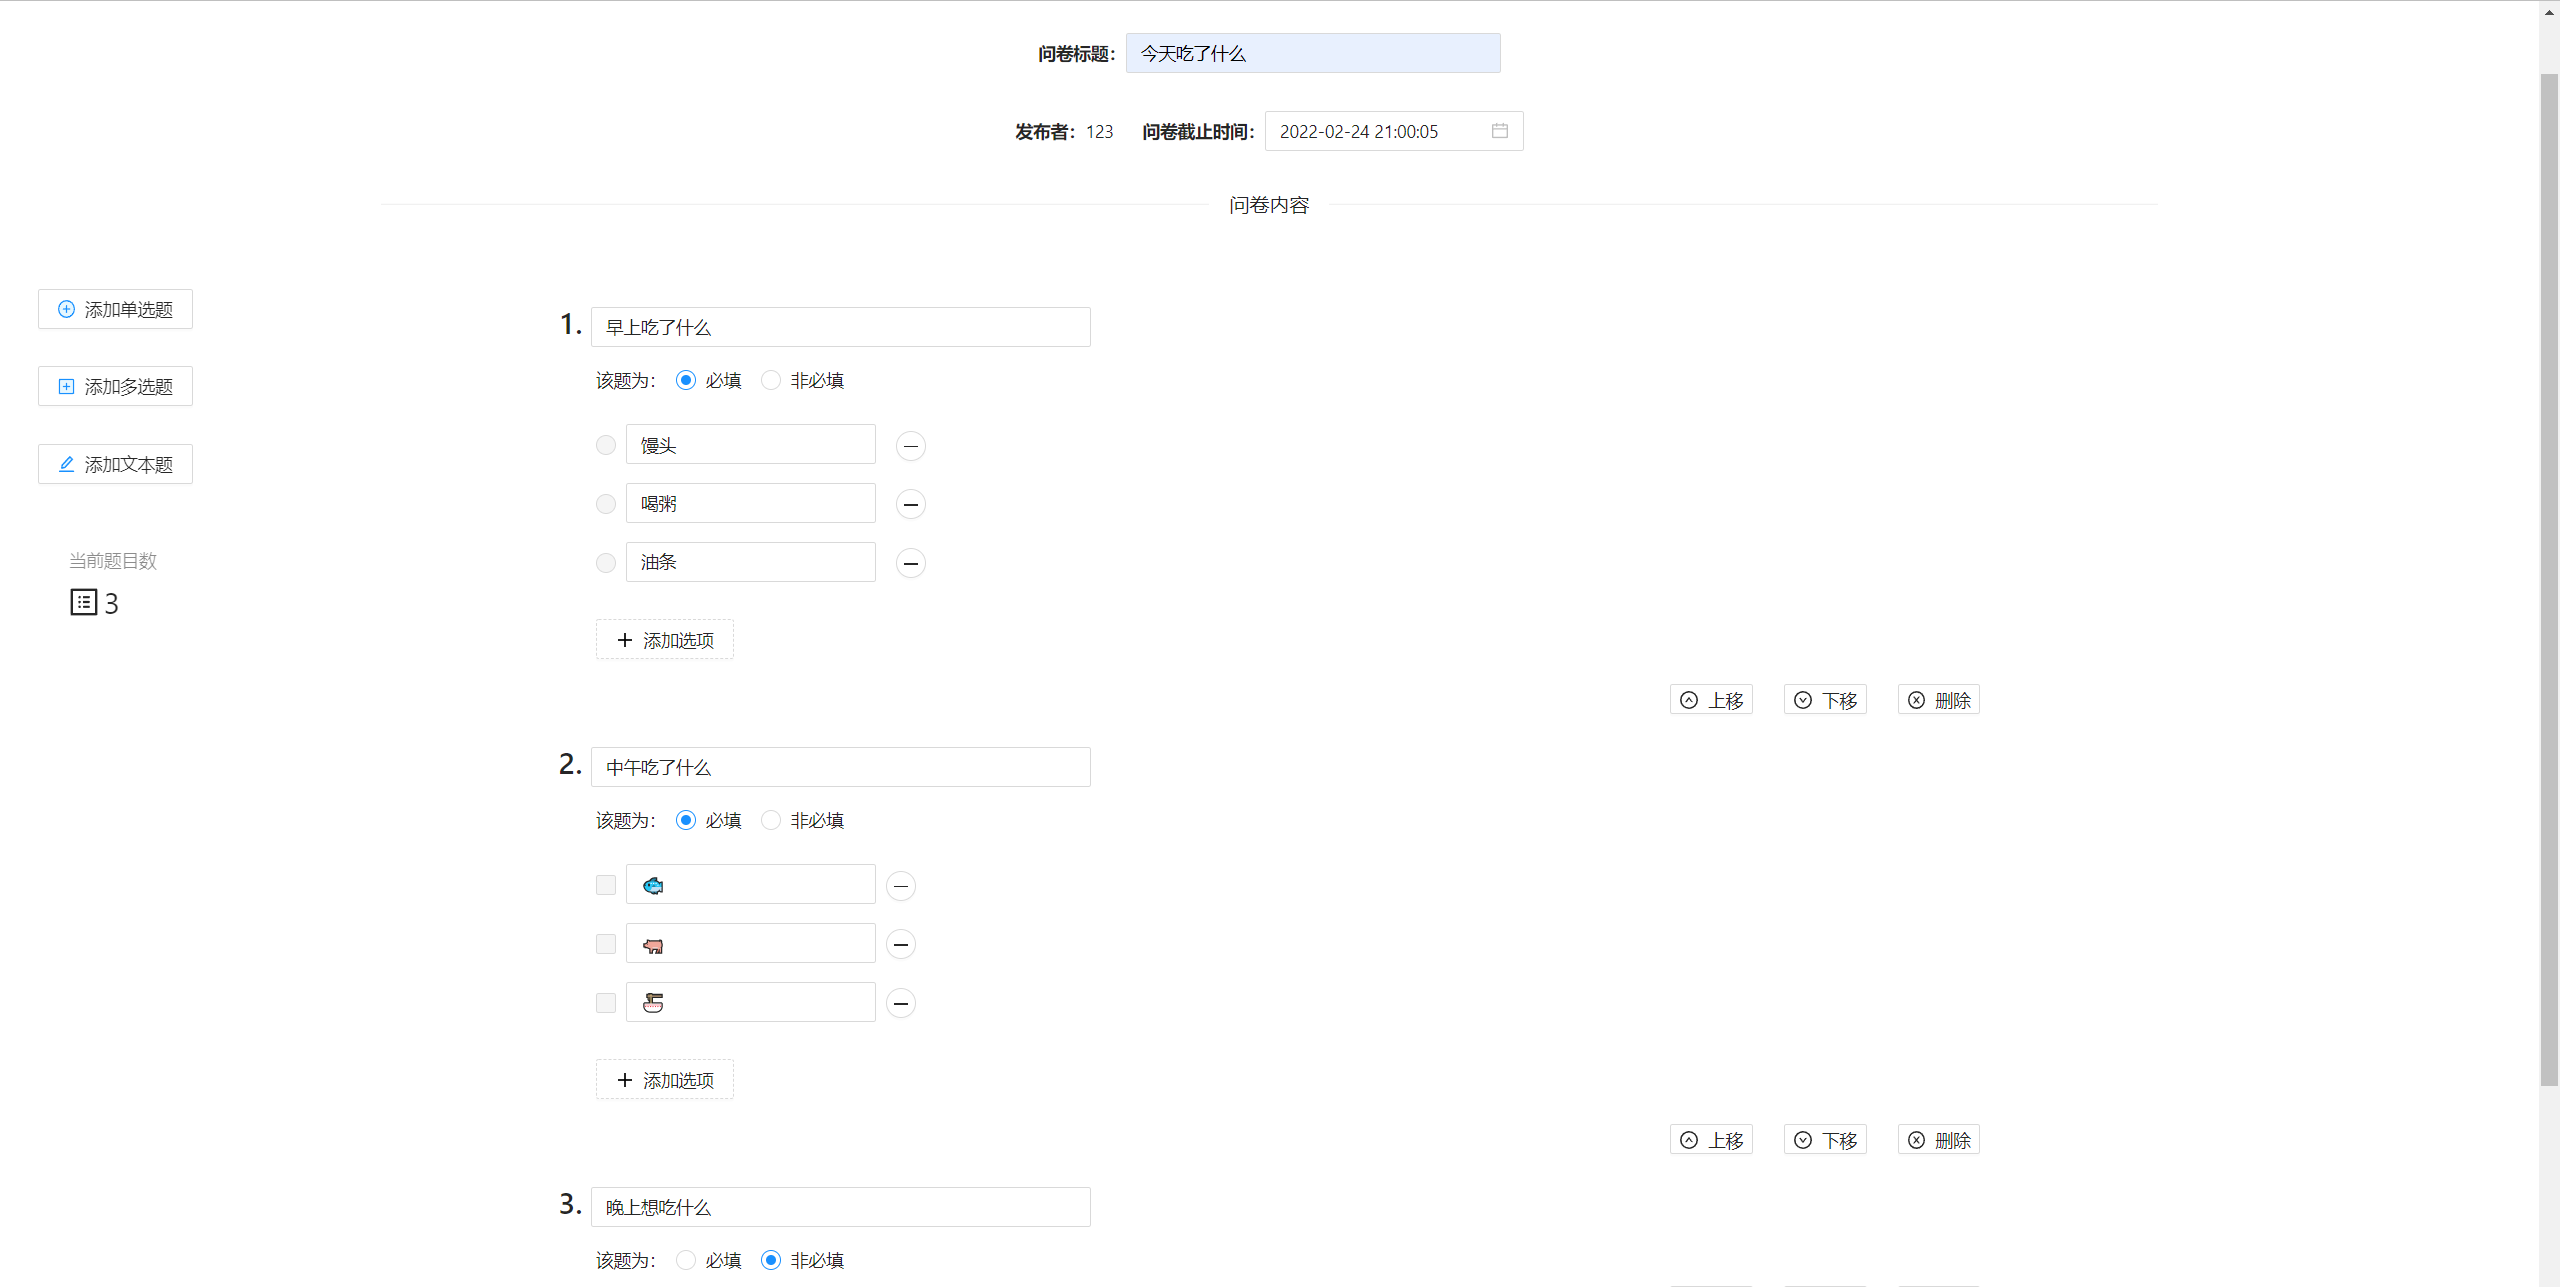This screenshot has height=1287, width=2560.
Task: Click 添加选项 under question 1
Action: pos(663,639)
